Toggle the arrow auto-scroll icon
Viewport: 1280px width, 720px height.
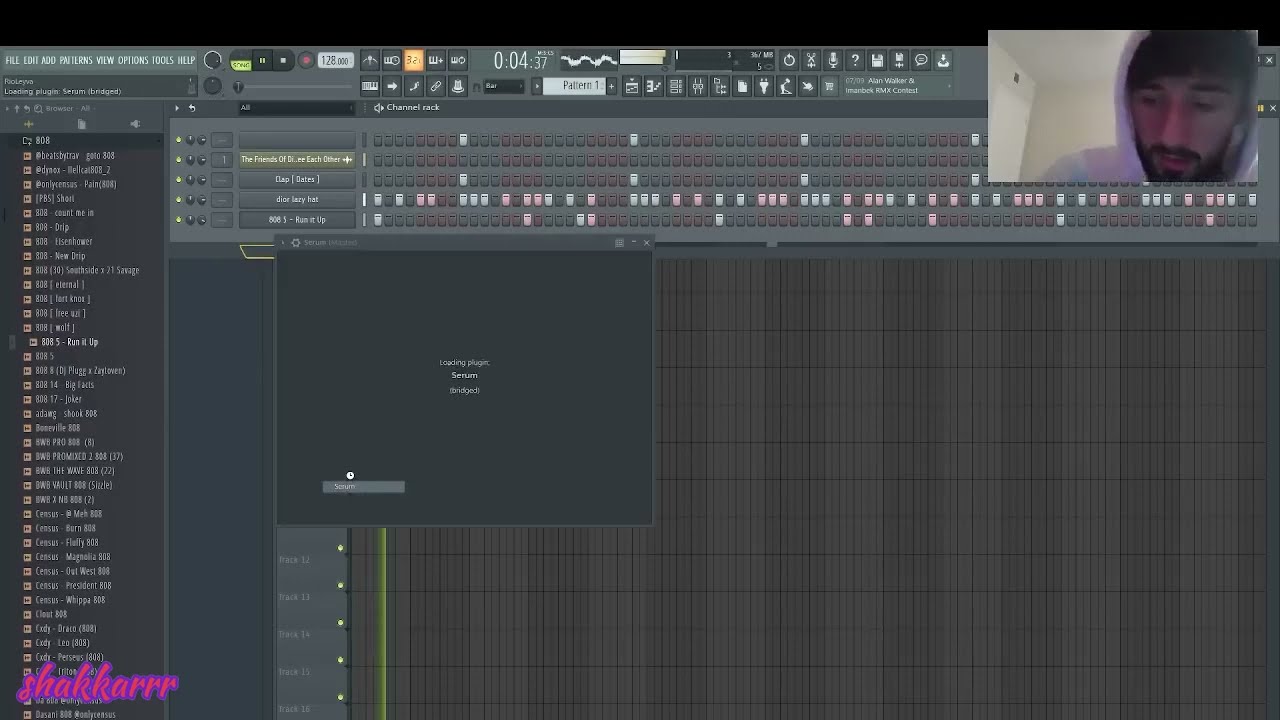392,86
